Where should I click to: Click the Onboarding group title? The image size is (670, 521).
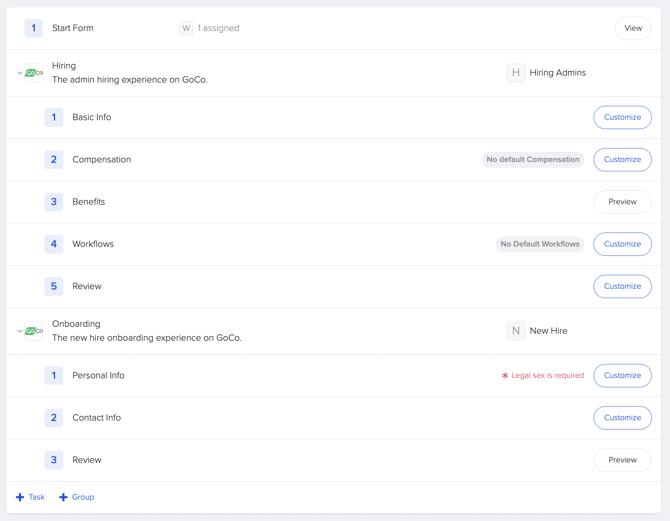click(76, 324)
